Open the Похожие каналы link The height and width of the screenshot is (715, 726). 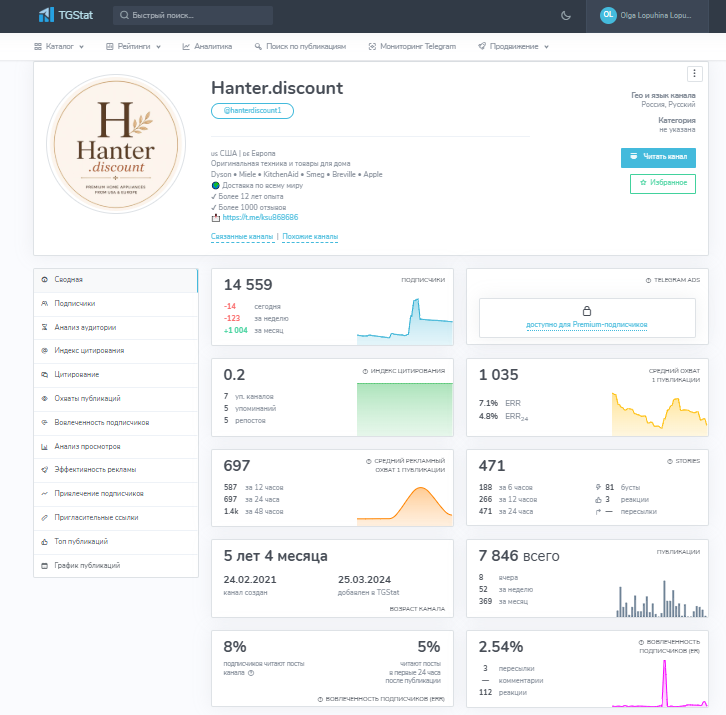(x=310, y=236)
